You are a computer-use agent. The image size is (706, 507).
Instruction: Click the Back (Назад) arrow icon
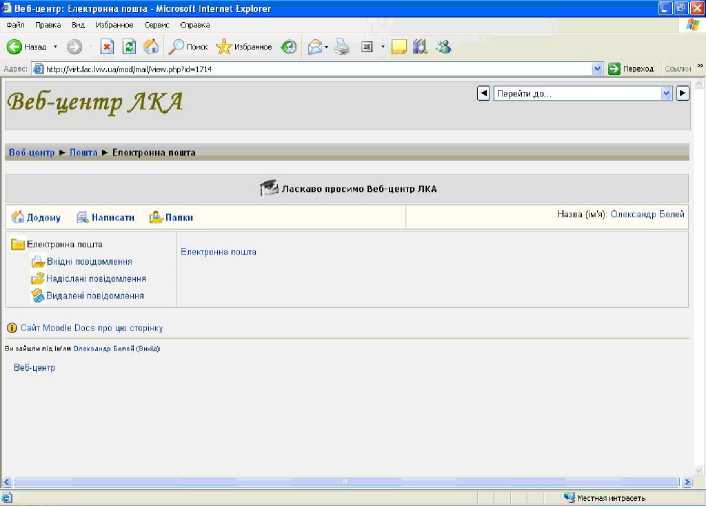coord(14,46)
